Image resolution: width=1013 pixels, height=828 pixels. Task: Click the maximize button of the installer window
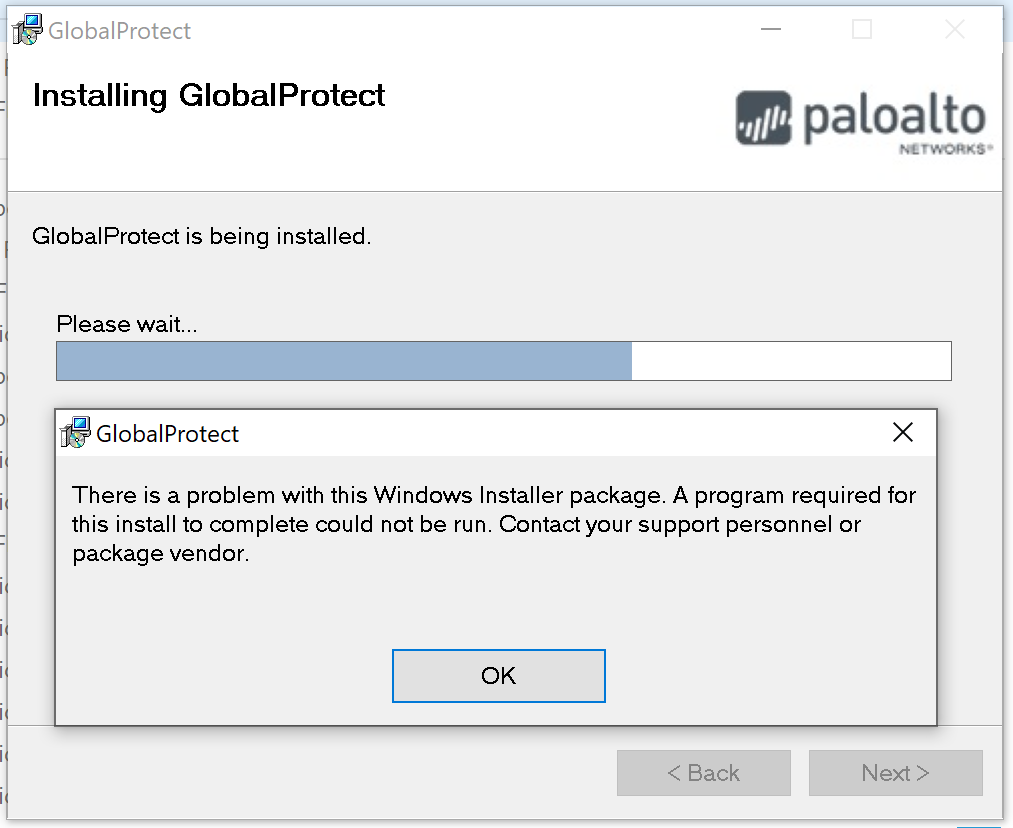(861, 29)
